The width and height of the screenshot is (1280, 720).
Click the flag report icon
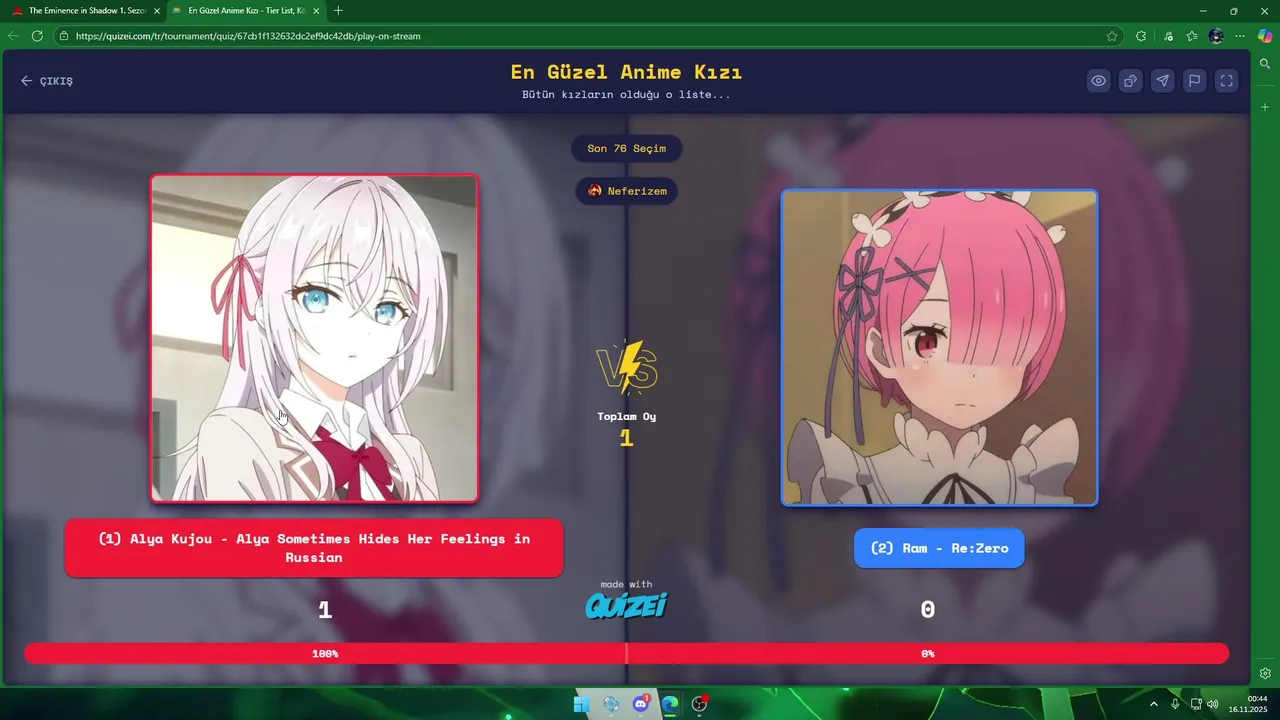coord(1194,81)
